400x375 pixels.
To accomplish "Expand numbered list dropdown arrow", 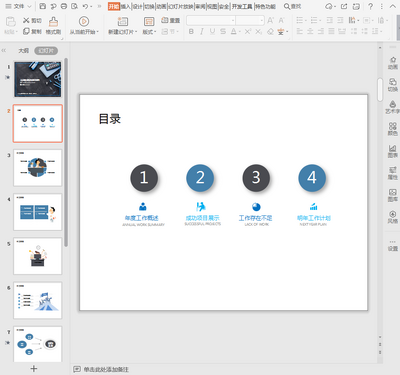I will point(320,21).
